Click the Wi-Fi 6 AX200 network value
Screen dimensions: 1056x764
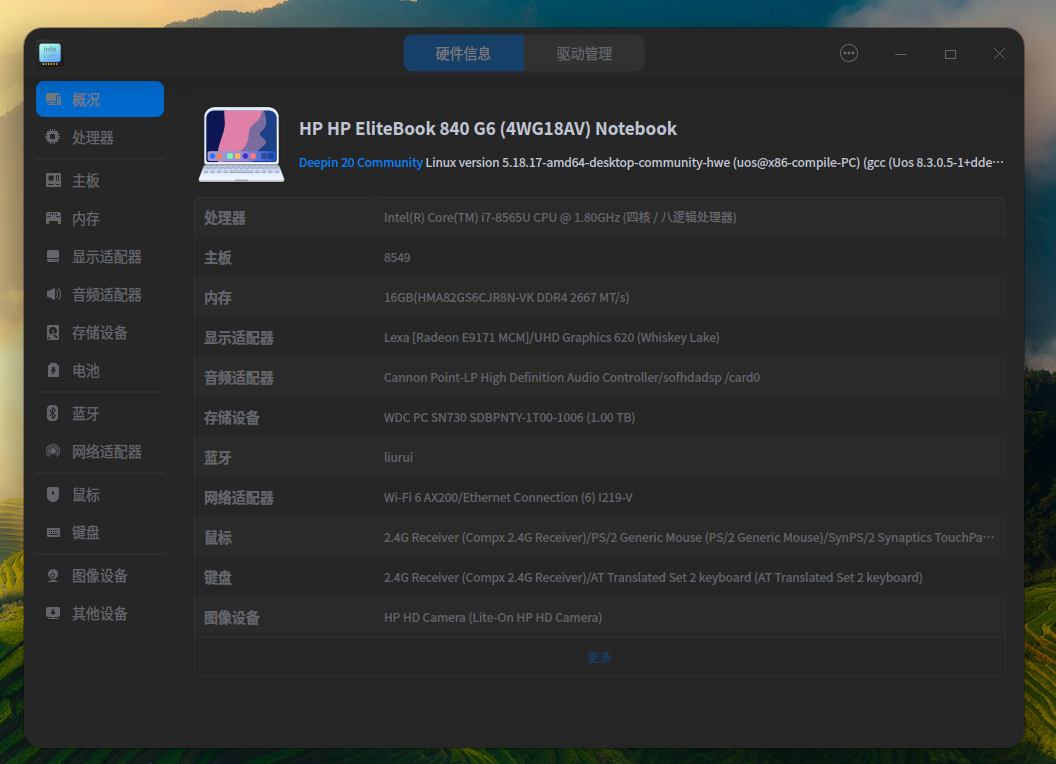click(x=508, y=498)
